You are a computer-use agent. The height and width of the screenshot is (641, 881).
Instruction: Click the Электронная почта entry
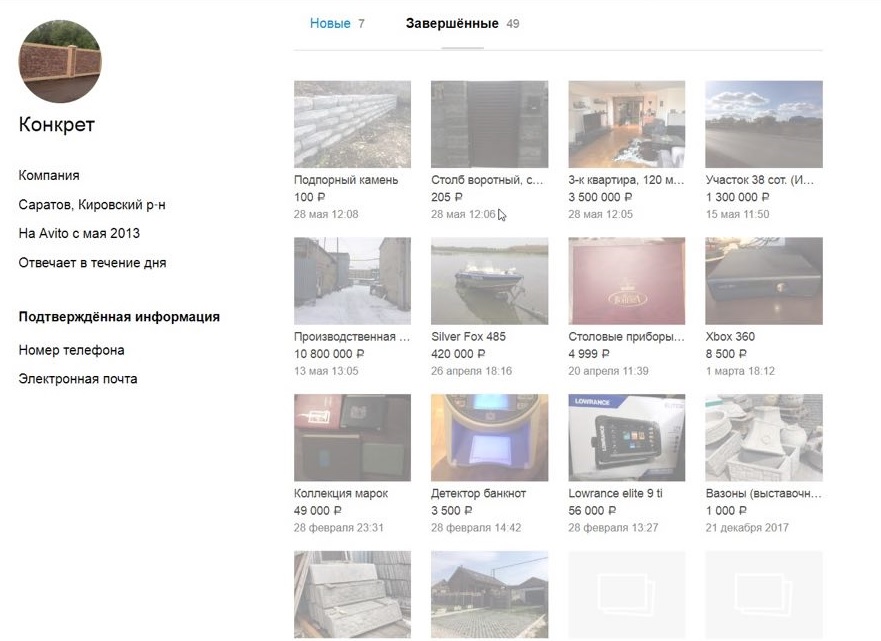(78, 379)
